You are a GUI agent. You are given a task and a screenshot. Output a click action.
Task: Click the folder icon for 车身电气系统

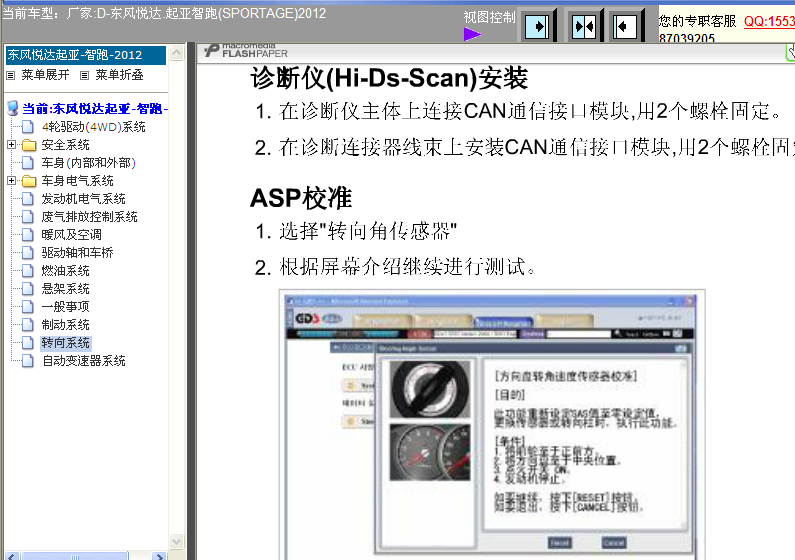29,181
